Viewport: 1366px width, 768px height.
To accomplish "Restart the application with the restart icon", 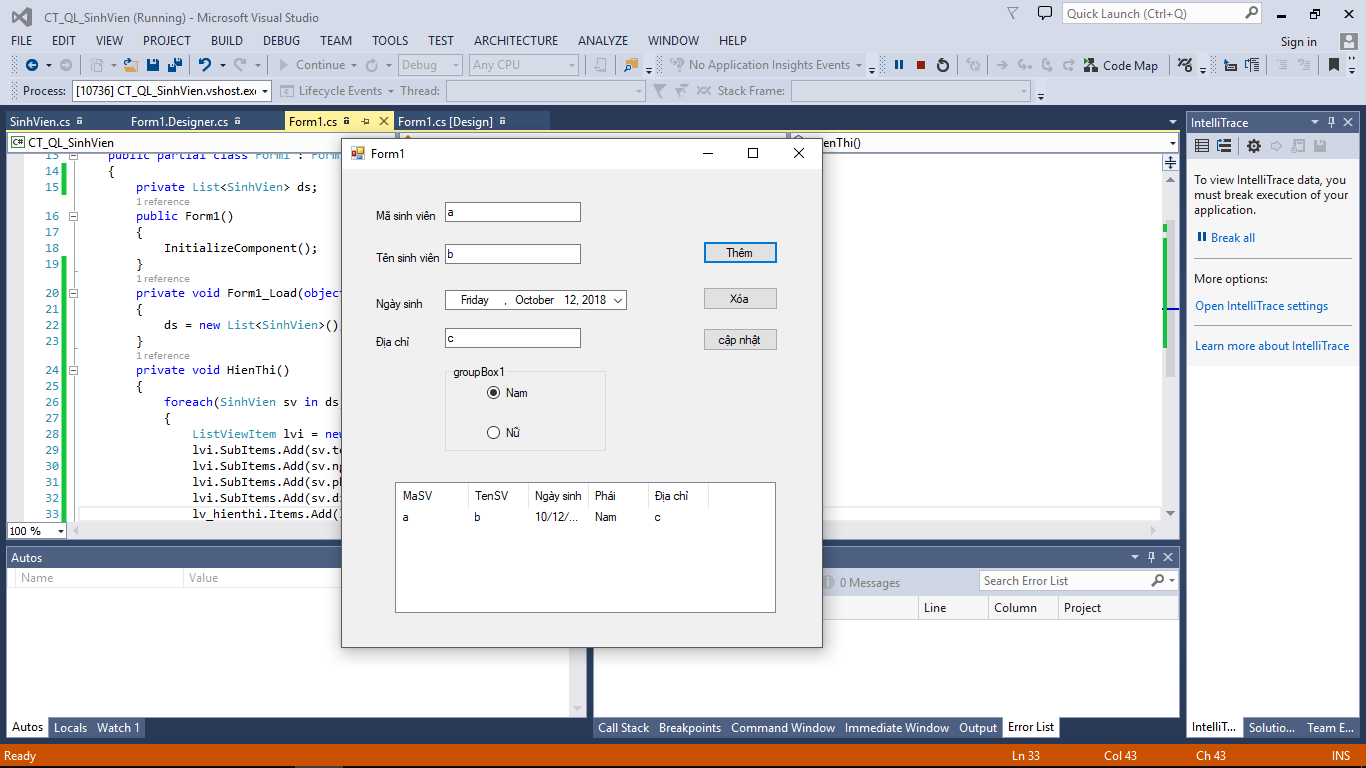I will [x=943, y=64].
